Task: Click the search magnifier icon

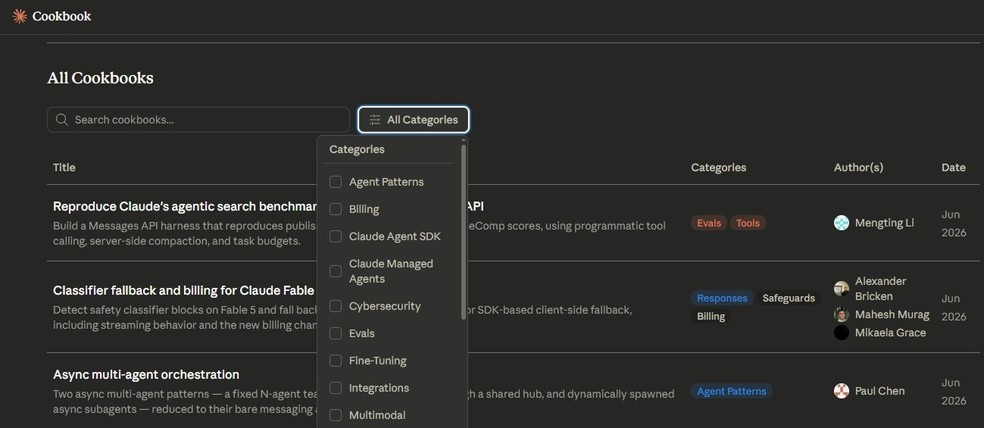Action: point(62,119)
